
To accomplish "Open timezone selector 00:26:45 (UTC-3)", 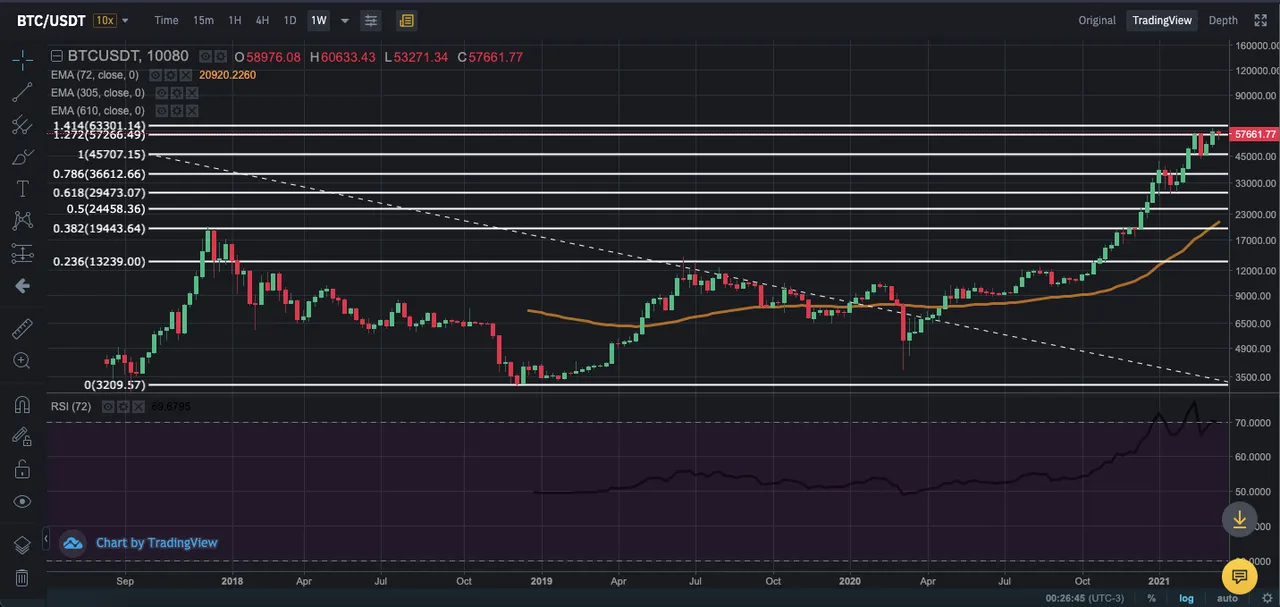I will tap(1087, 598).
